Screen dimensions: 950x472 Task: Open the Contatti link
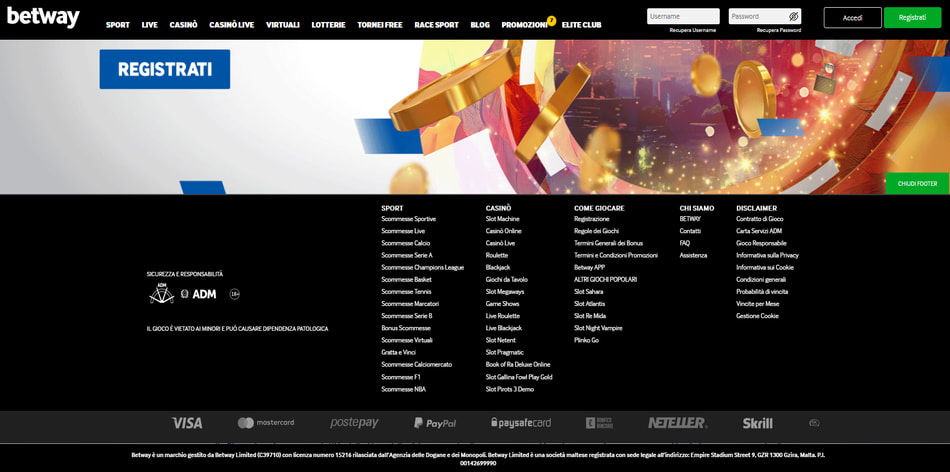click(690, 231)
